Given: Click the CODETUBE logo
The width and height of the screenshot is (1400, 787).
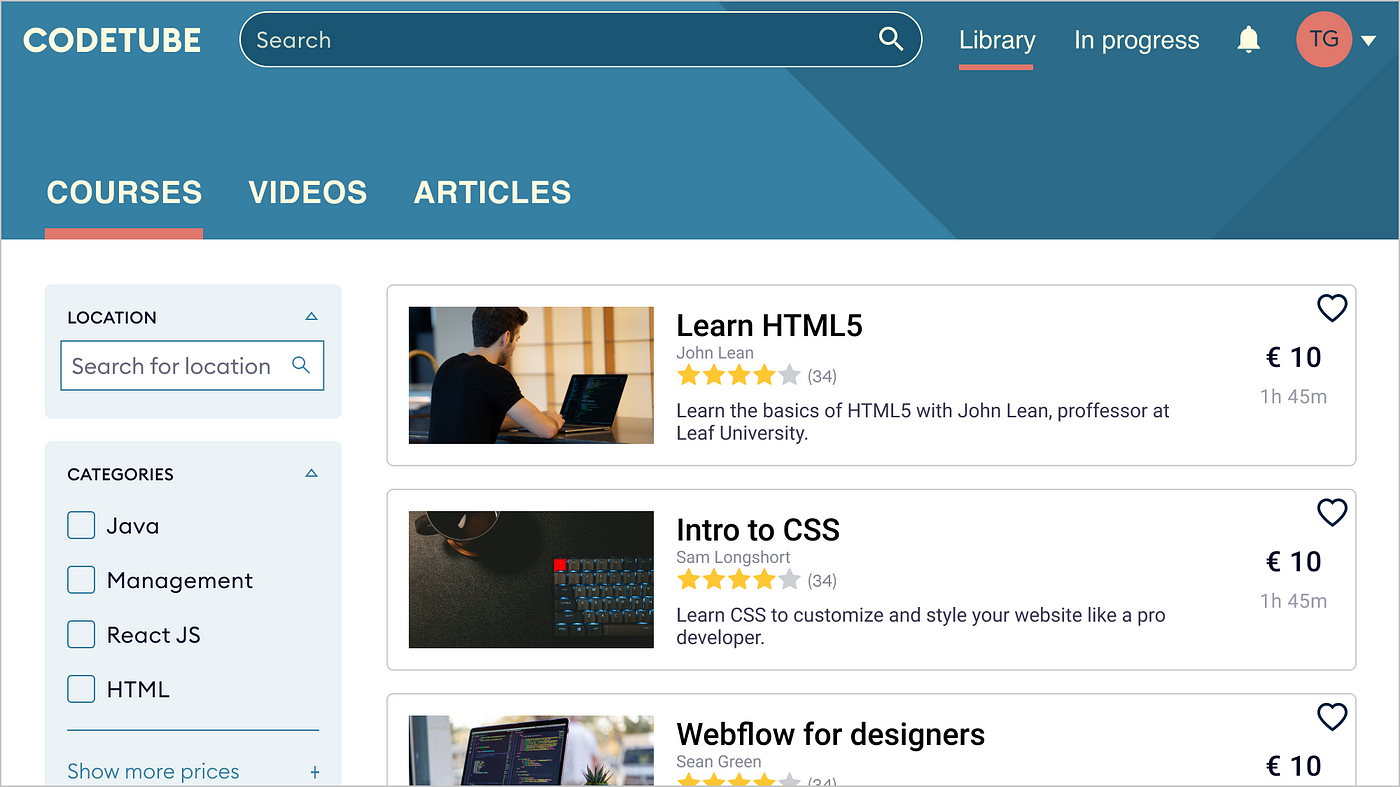Looking at the screenshot, I should [x=112, y=40].
